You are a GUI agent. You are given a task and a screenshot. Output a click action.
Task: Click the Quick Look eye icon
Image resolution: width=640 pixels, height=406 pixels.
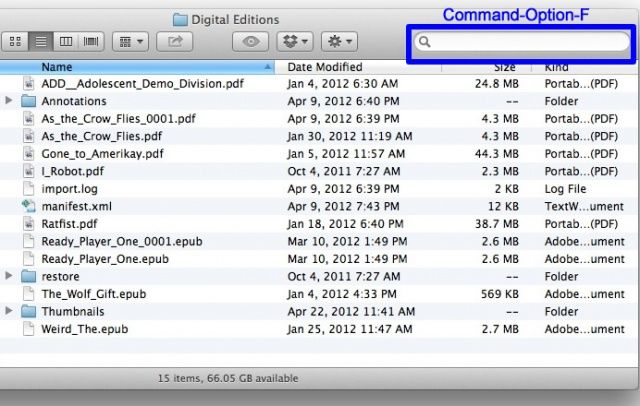pyautogui.click(x=251, y=42)
